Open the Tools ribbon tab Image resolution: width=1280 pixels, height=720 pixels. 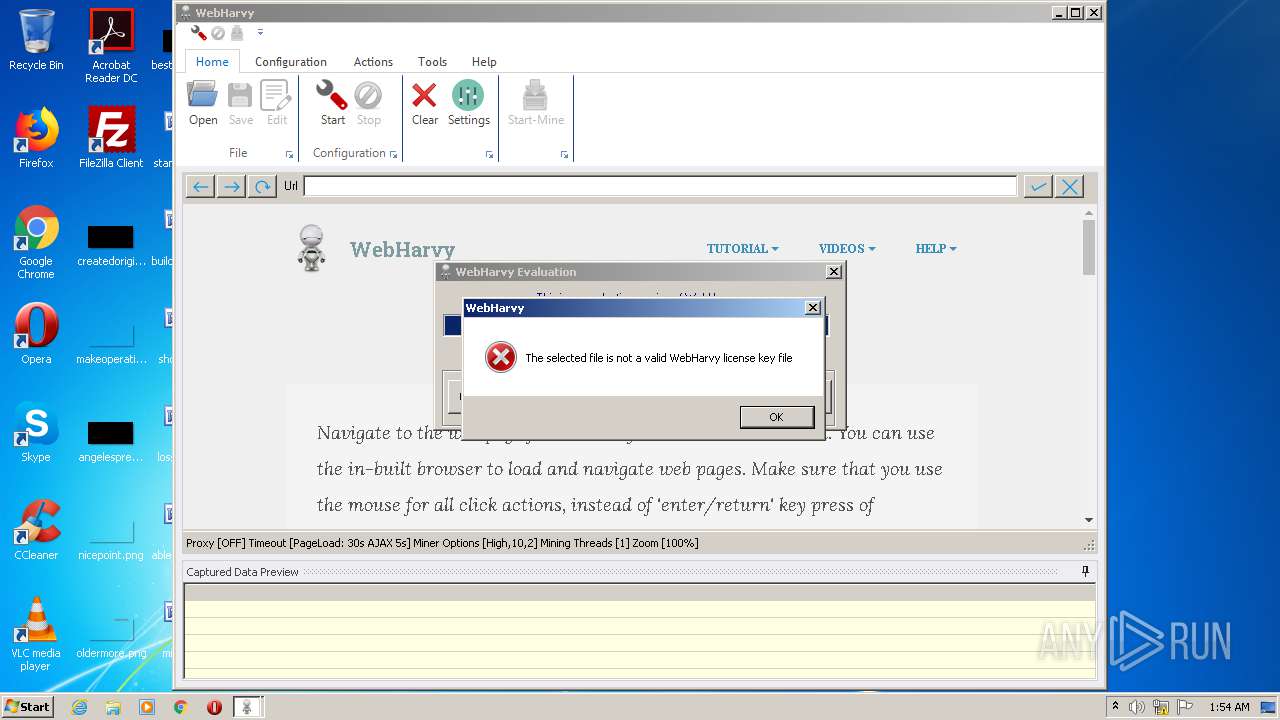[x=432, y=61]
